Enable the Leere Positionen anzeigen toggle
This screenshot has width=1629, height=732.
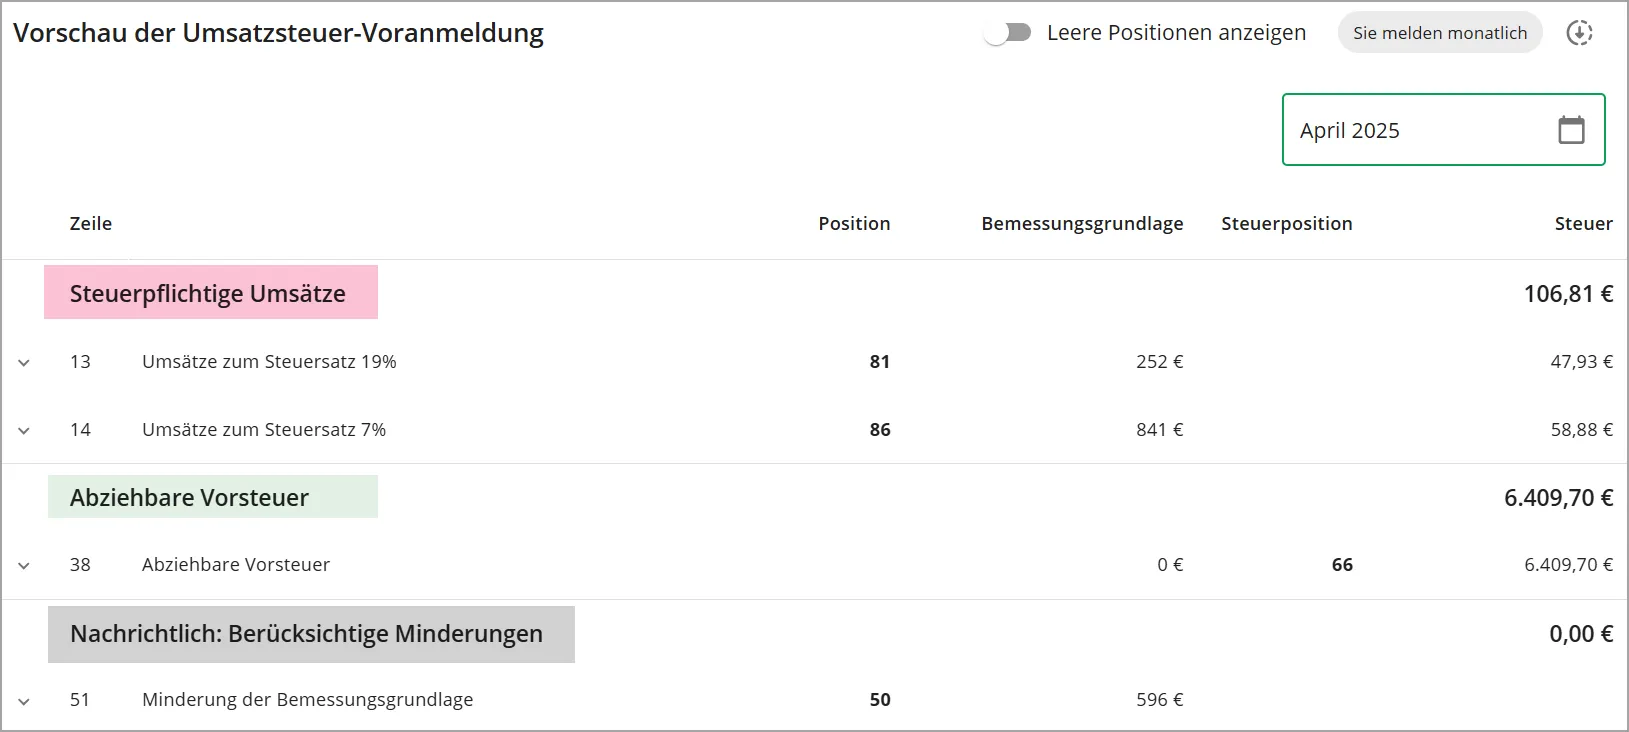(1006, 32)
